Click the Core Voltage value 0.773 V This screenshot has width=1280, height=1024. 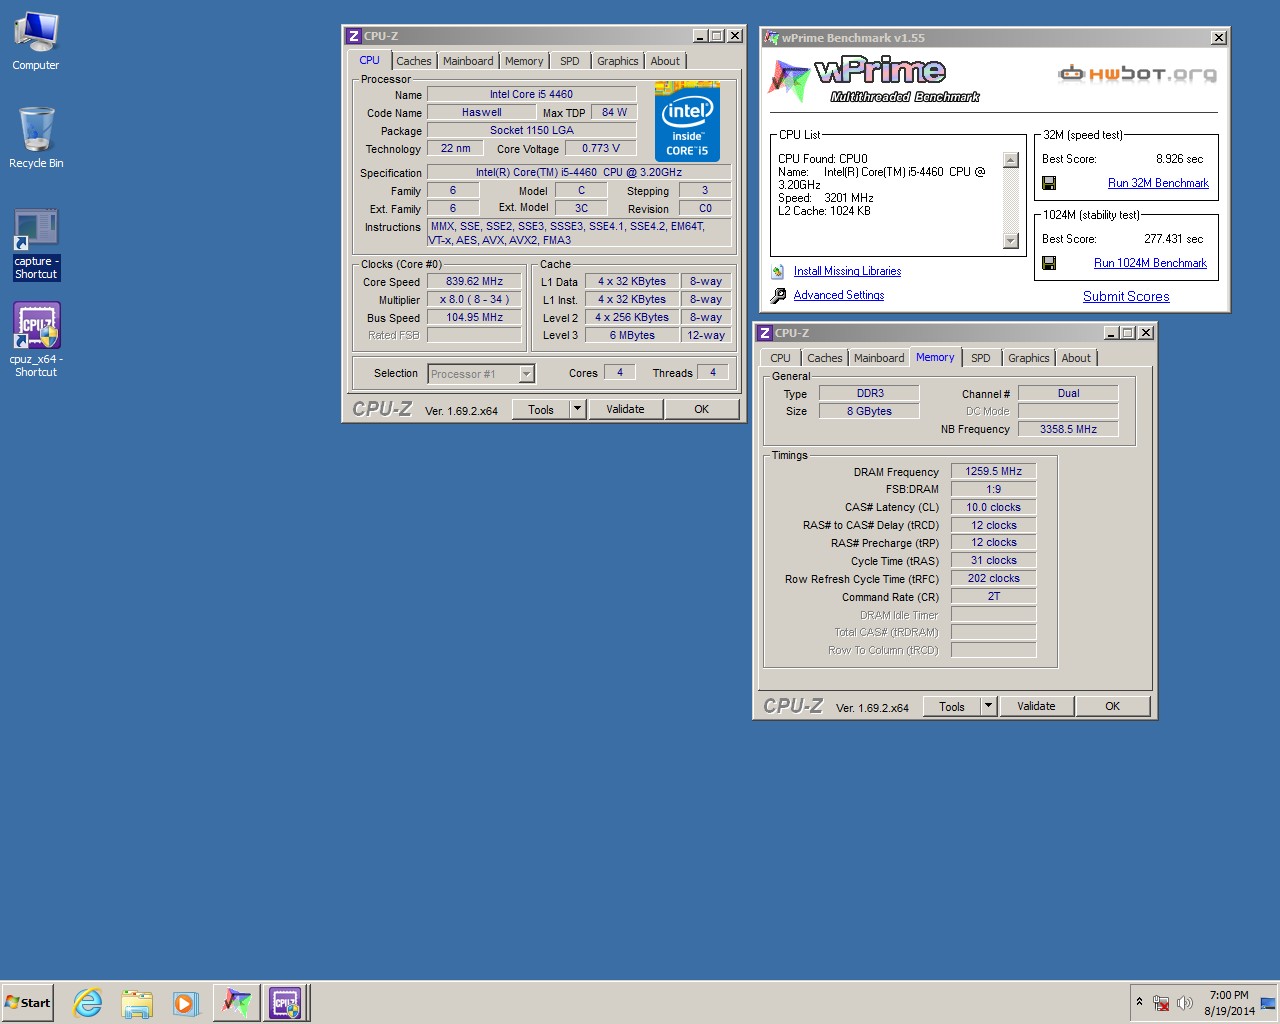600,148
